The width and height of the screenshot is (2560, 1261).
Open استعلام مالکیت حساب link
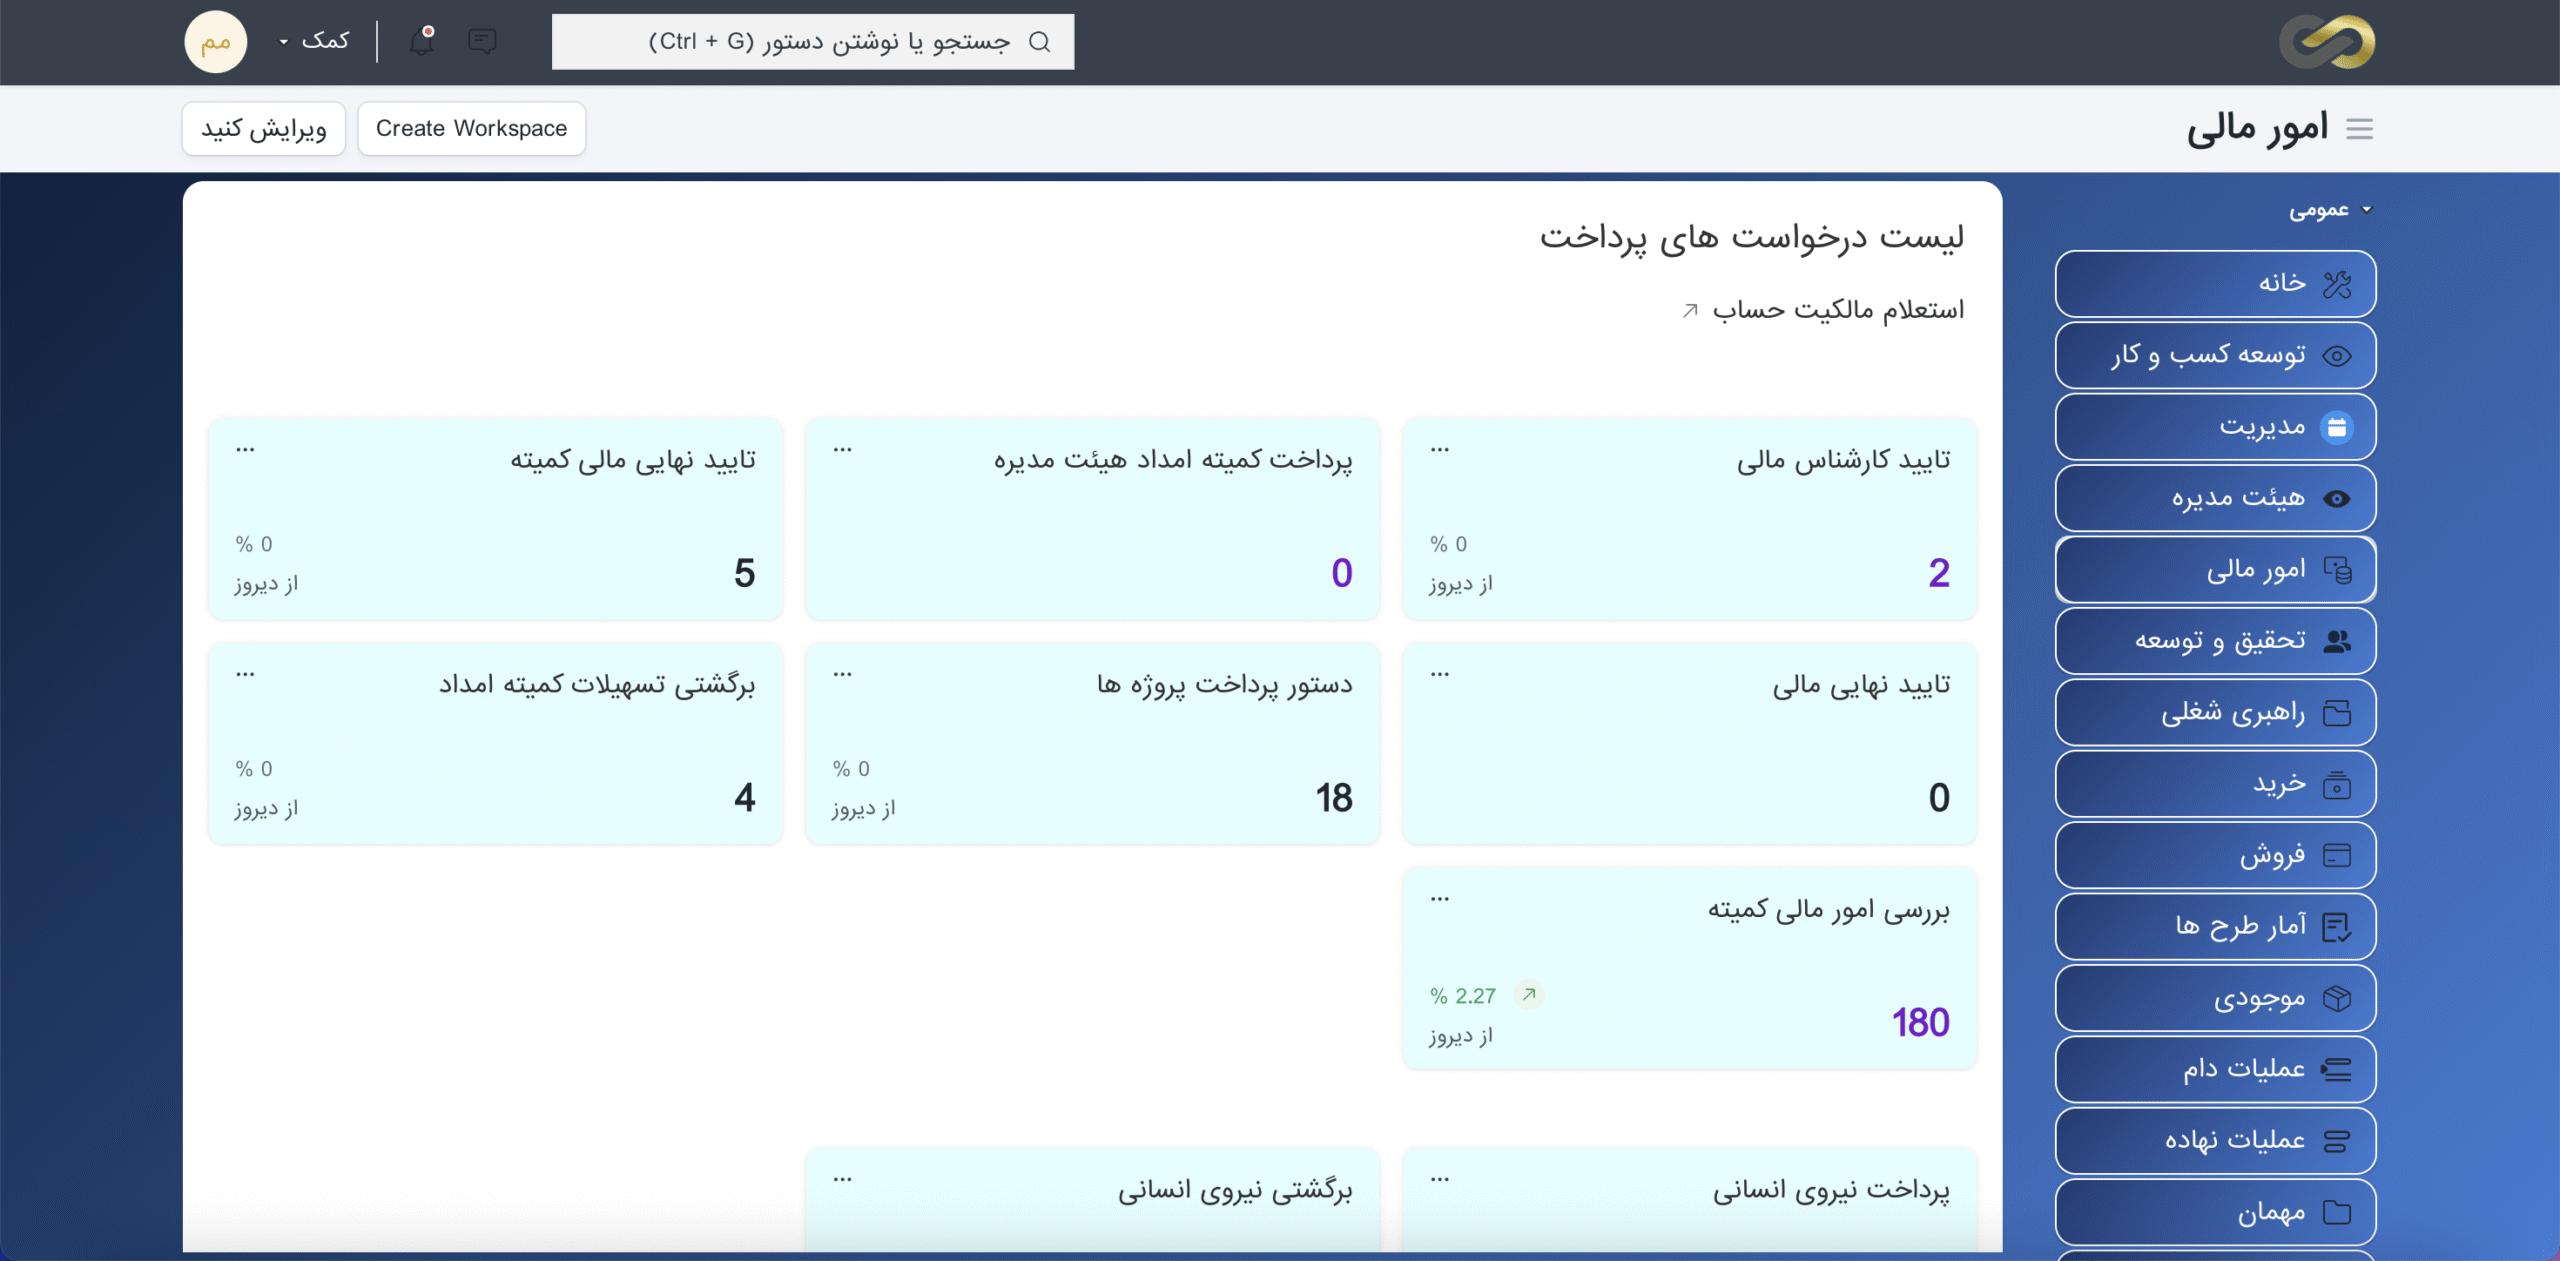(x=1838, y=310)
